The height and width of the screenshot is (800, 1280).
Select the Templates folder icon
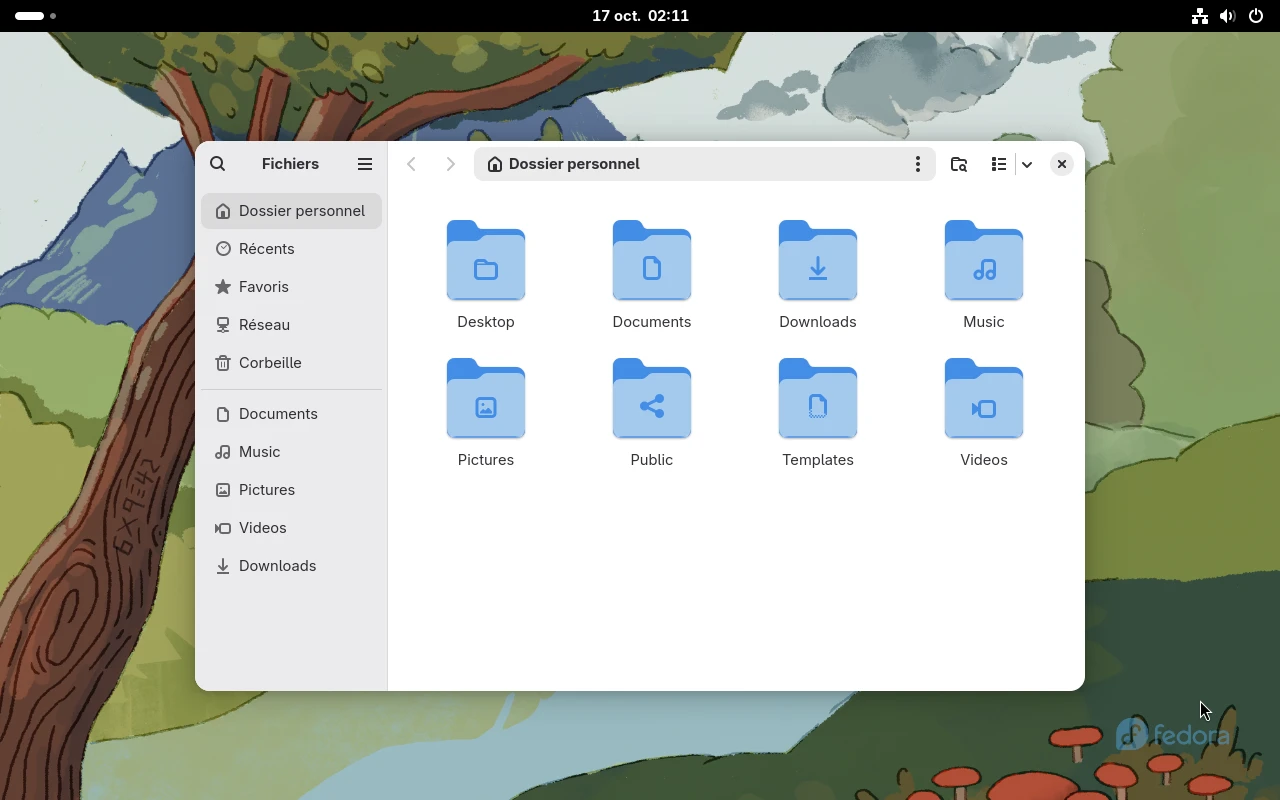pos(818,399)
